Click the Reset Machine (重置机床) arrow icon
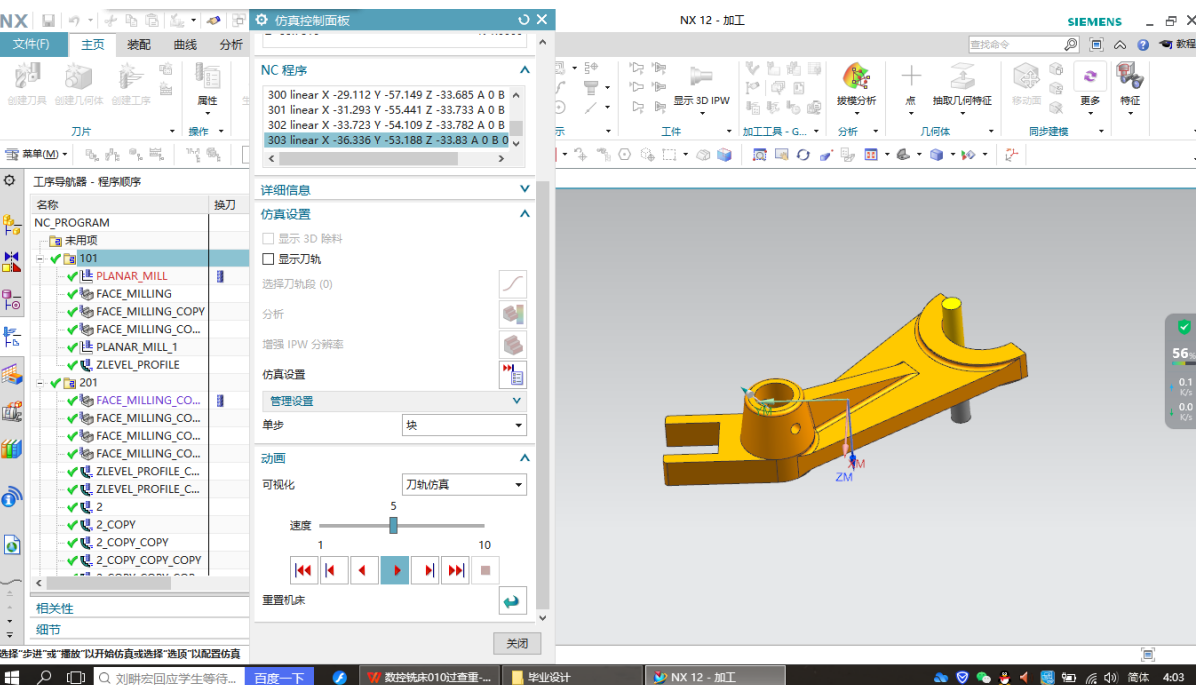The height and width of the screenshot is (685, 1196). (x=512, y=601)
